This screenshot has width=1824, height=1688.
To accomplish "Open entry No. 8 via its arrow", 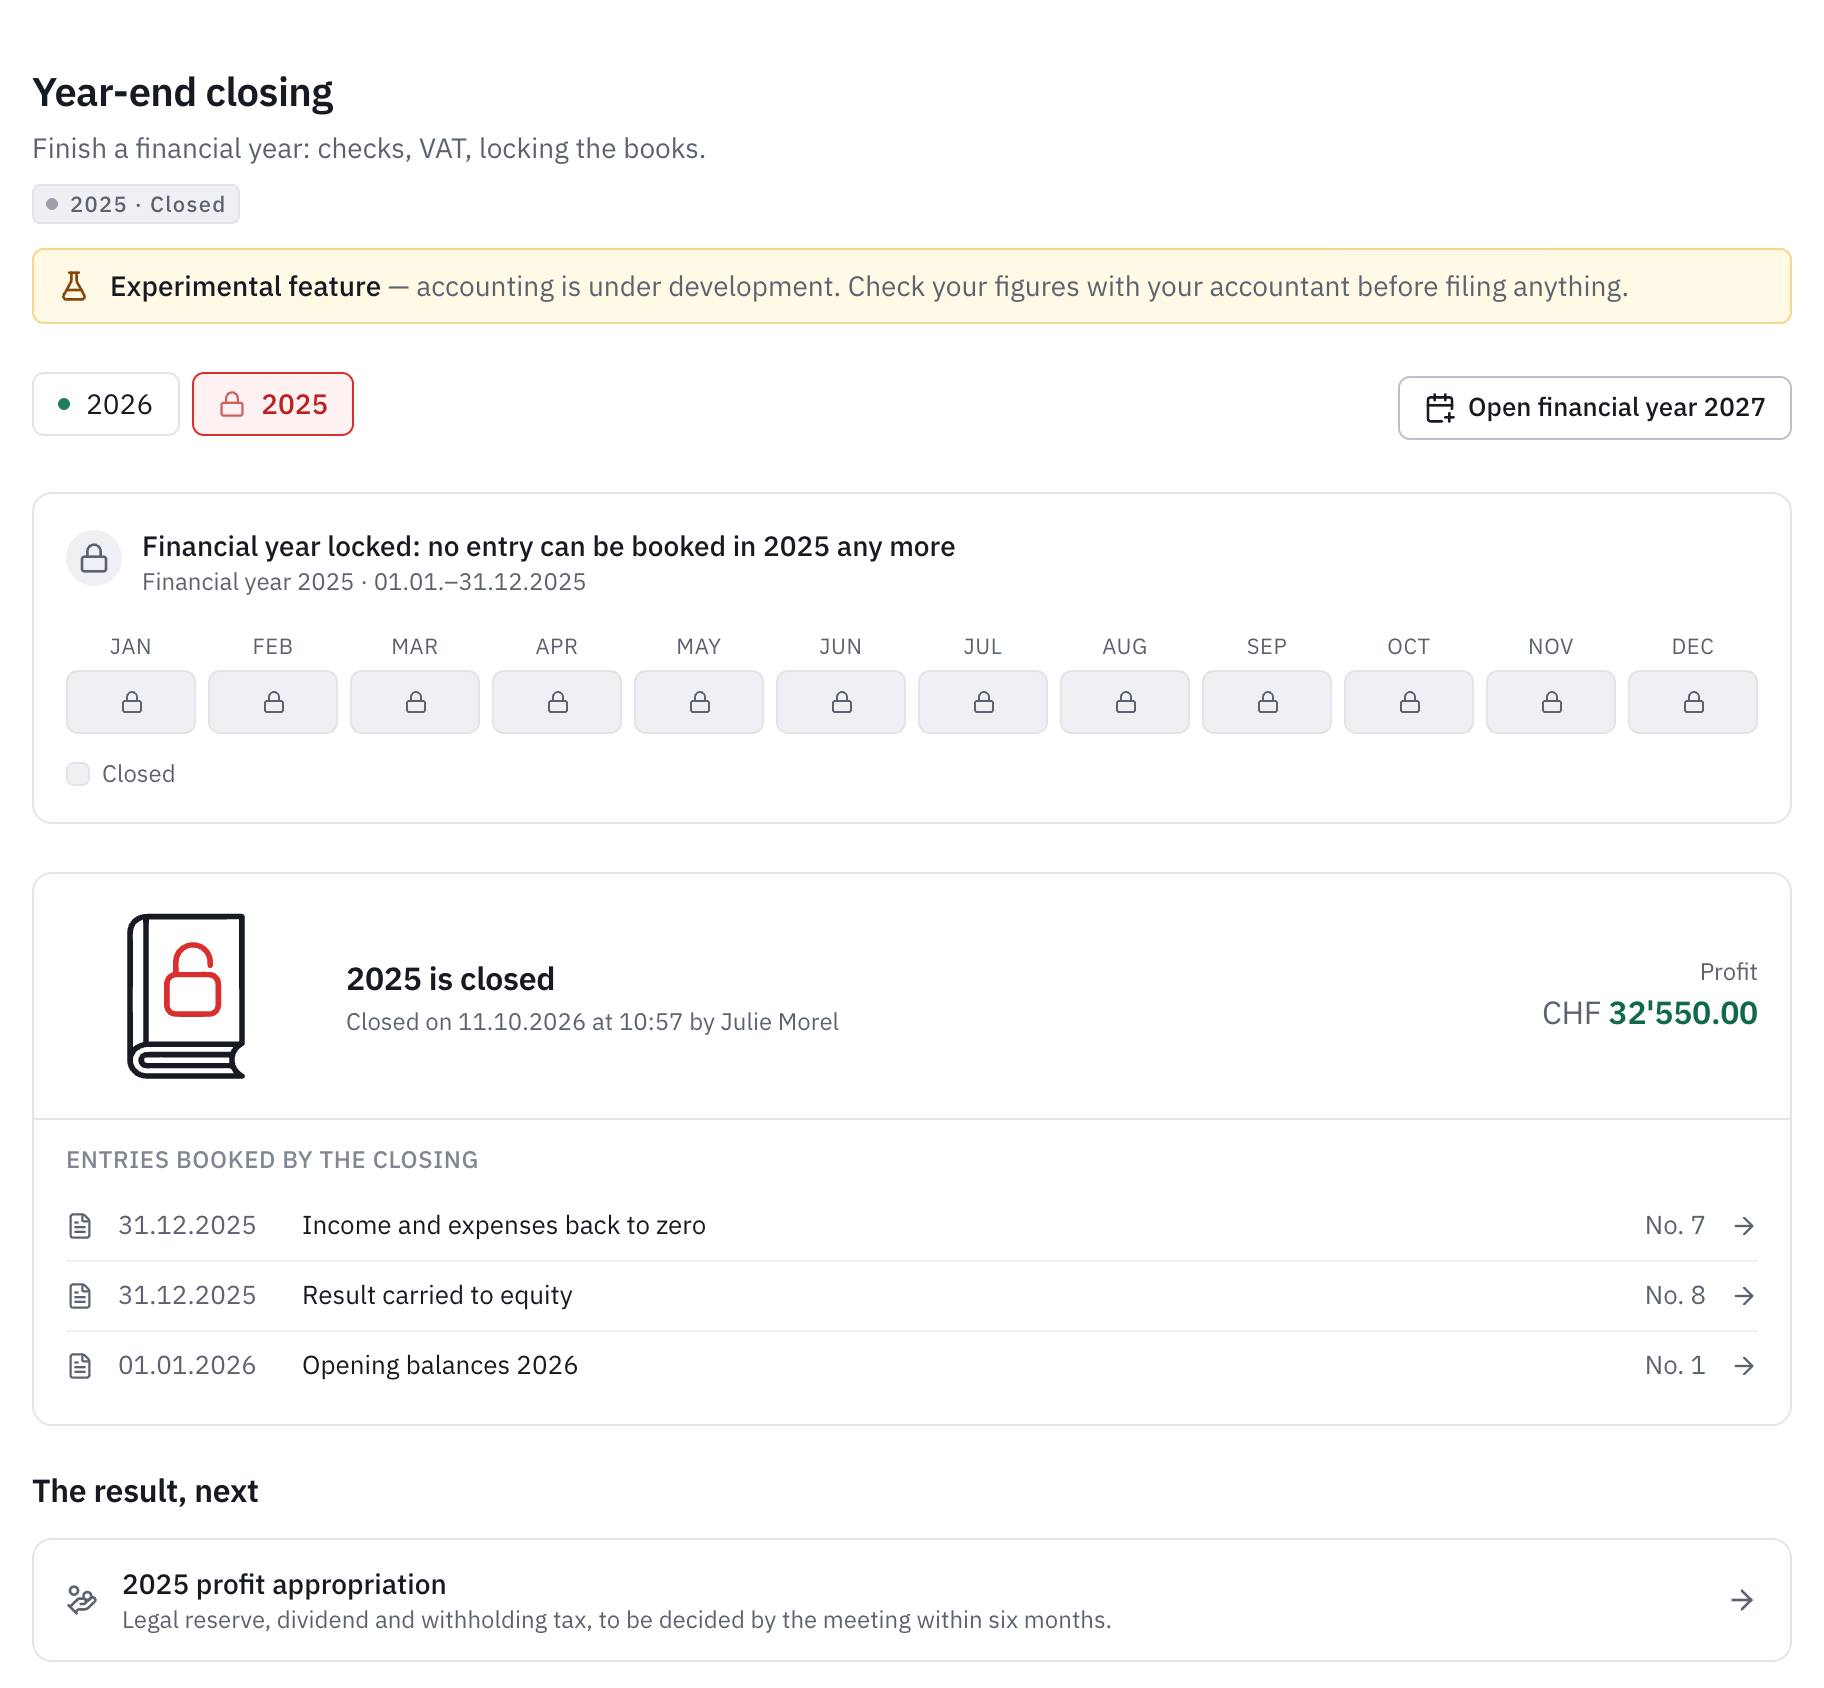I will point(1744,1296).
